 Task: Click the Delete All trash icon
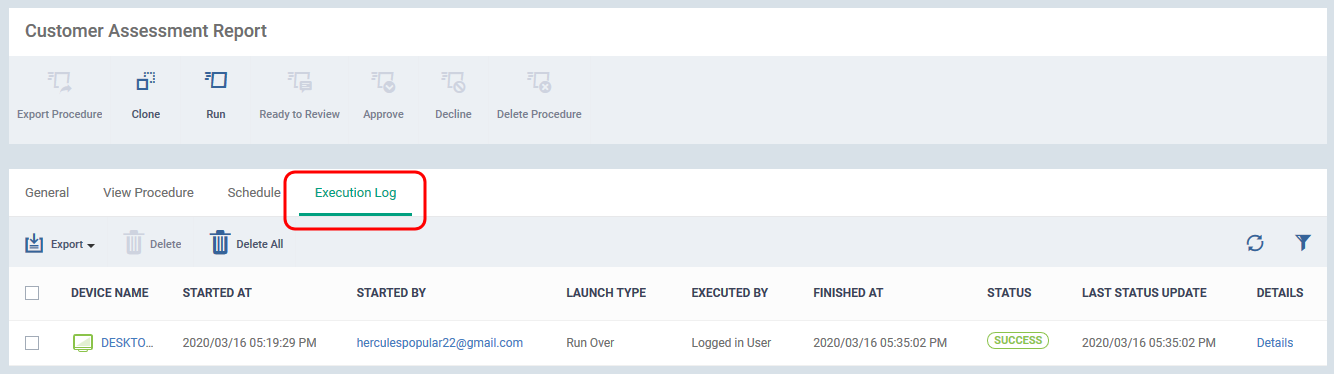[220, 243]
